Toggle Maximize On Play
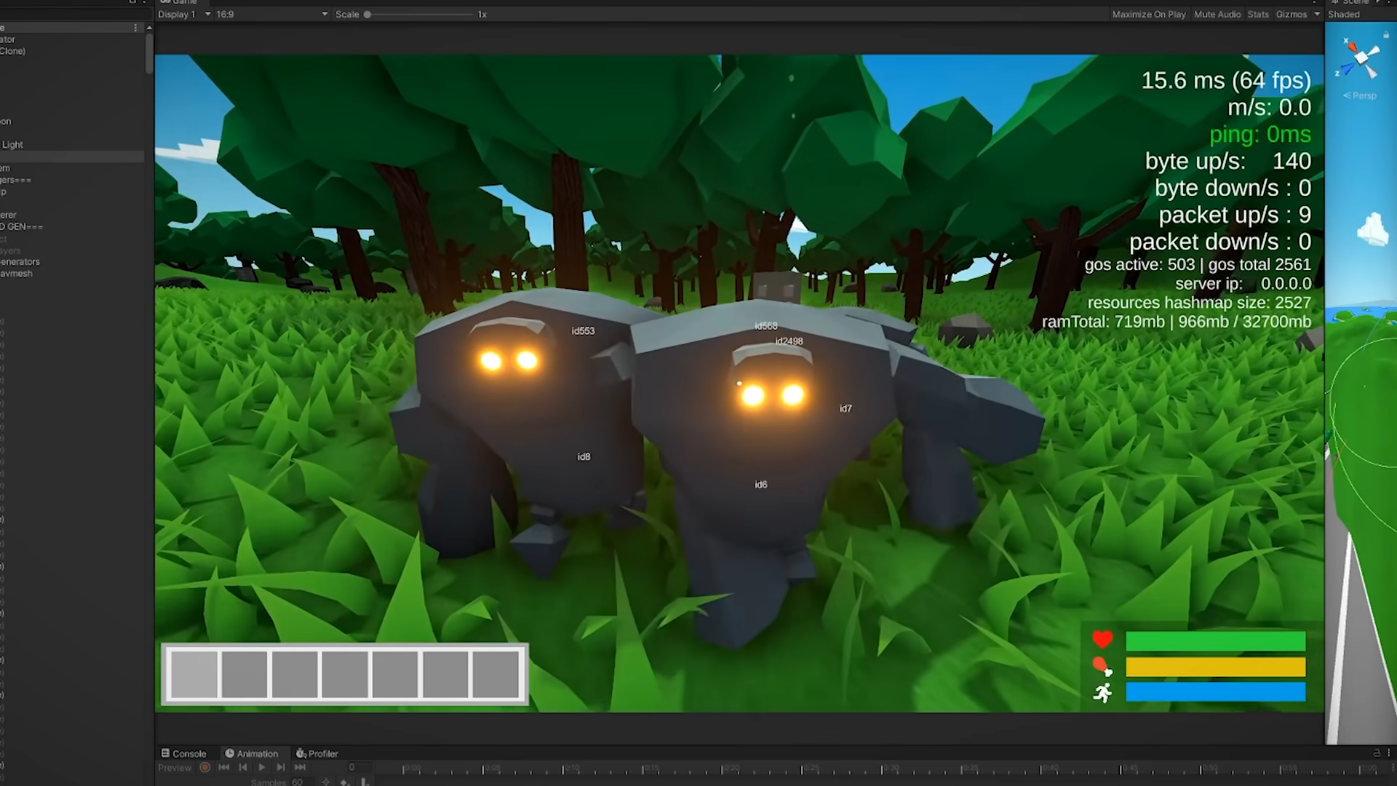Viewport: 1397px width, 786px height. point(1148,14)
